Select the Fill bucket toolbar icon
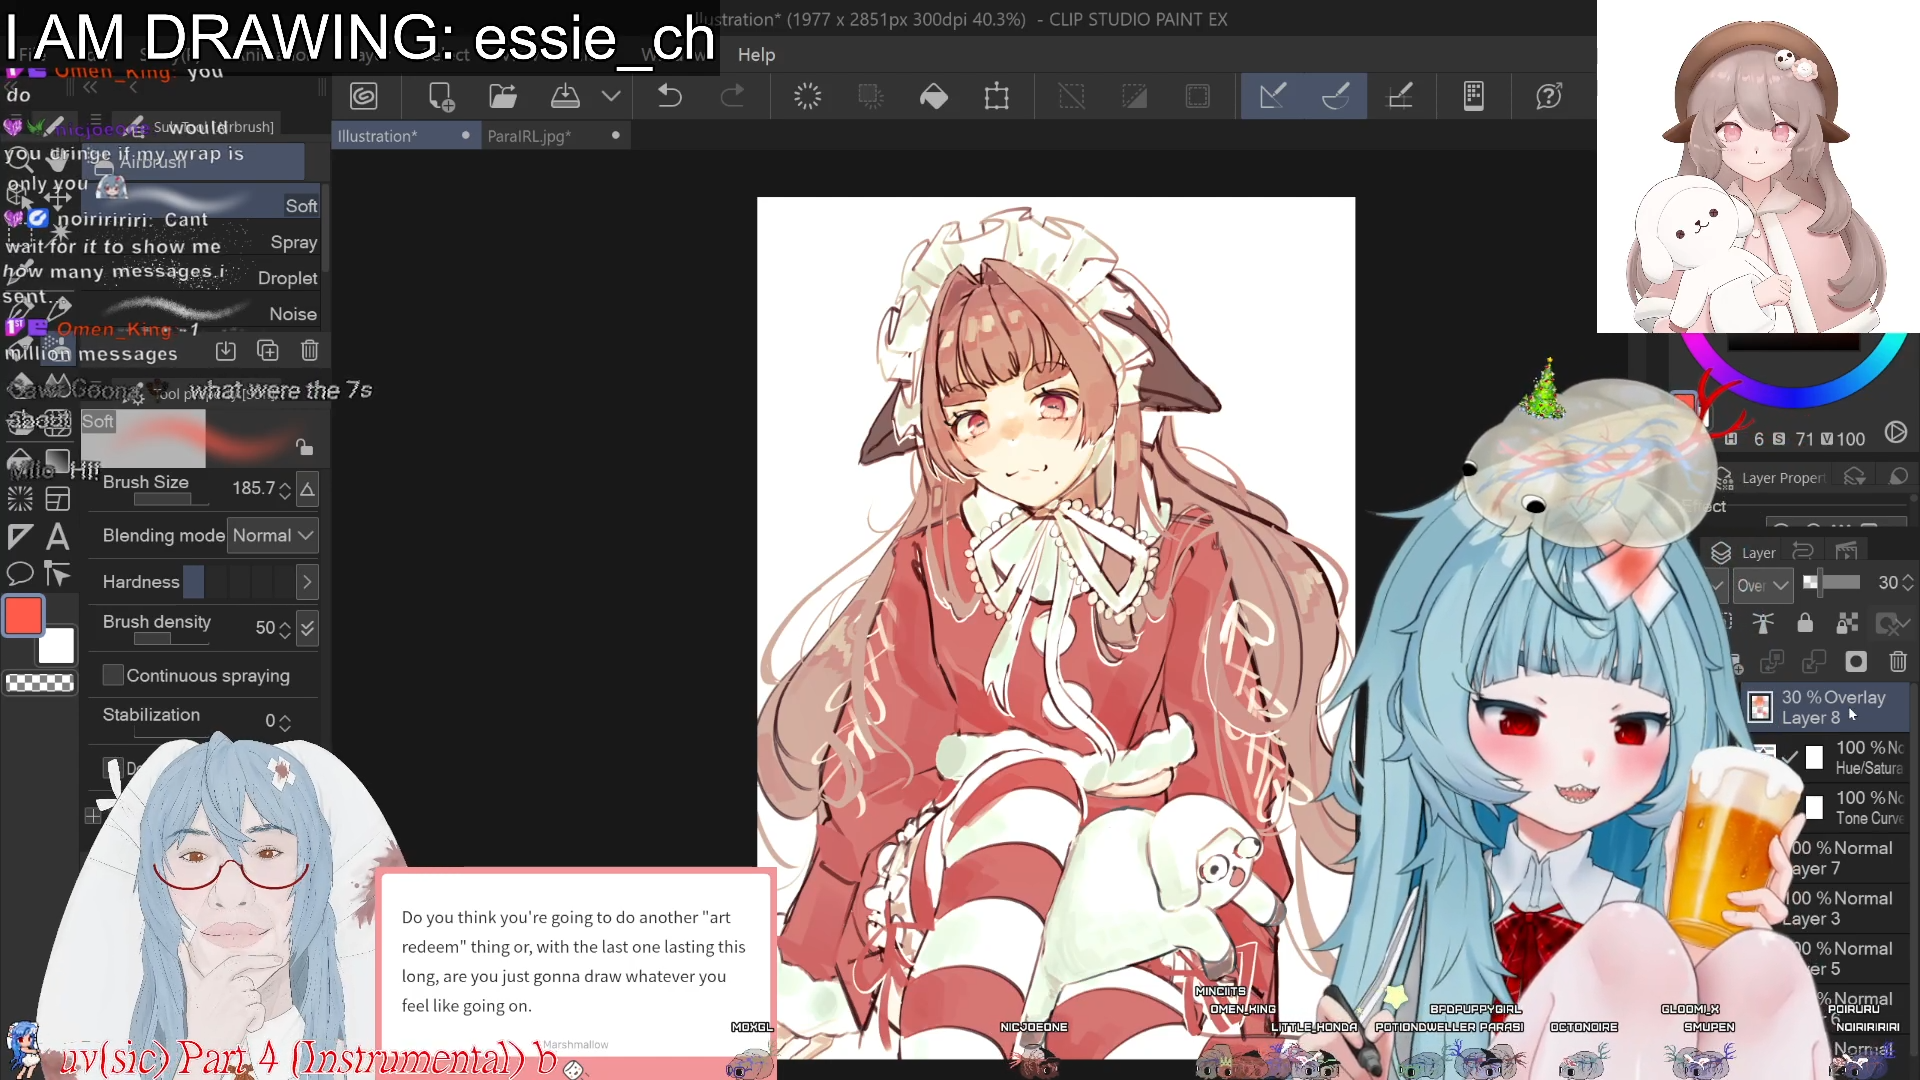Screen dimensions: 1920x1080 point(933,96)
